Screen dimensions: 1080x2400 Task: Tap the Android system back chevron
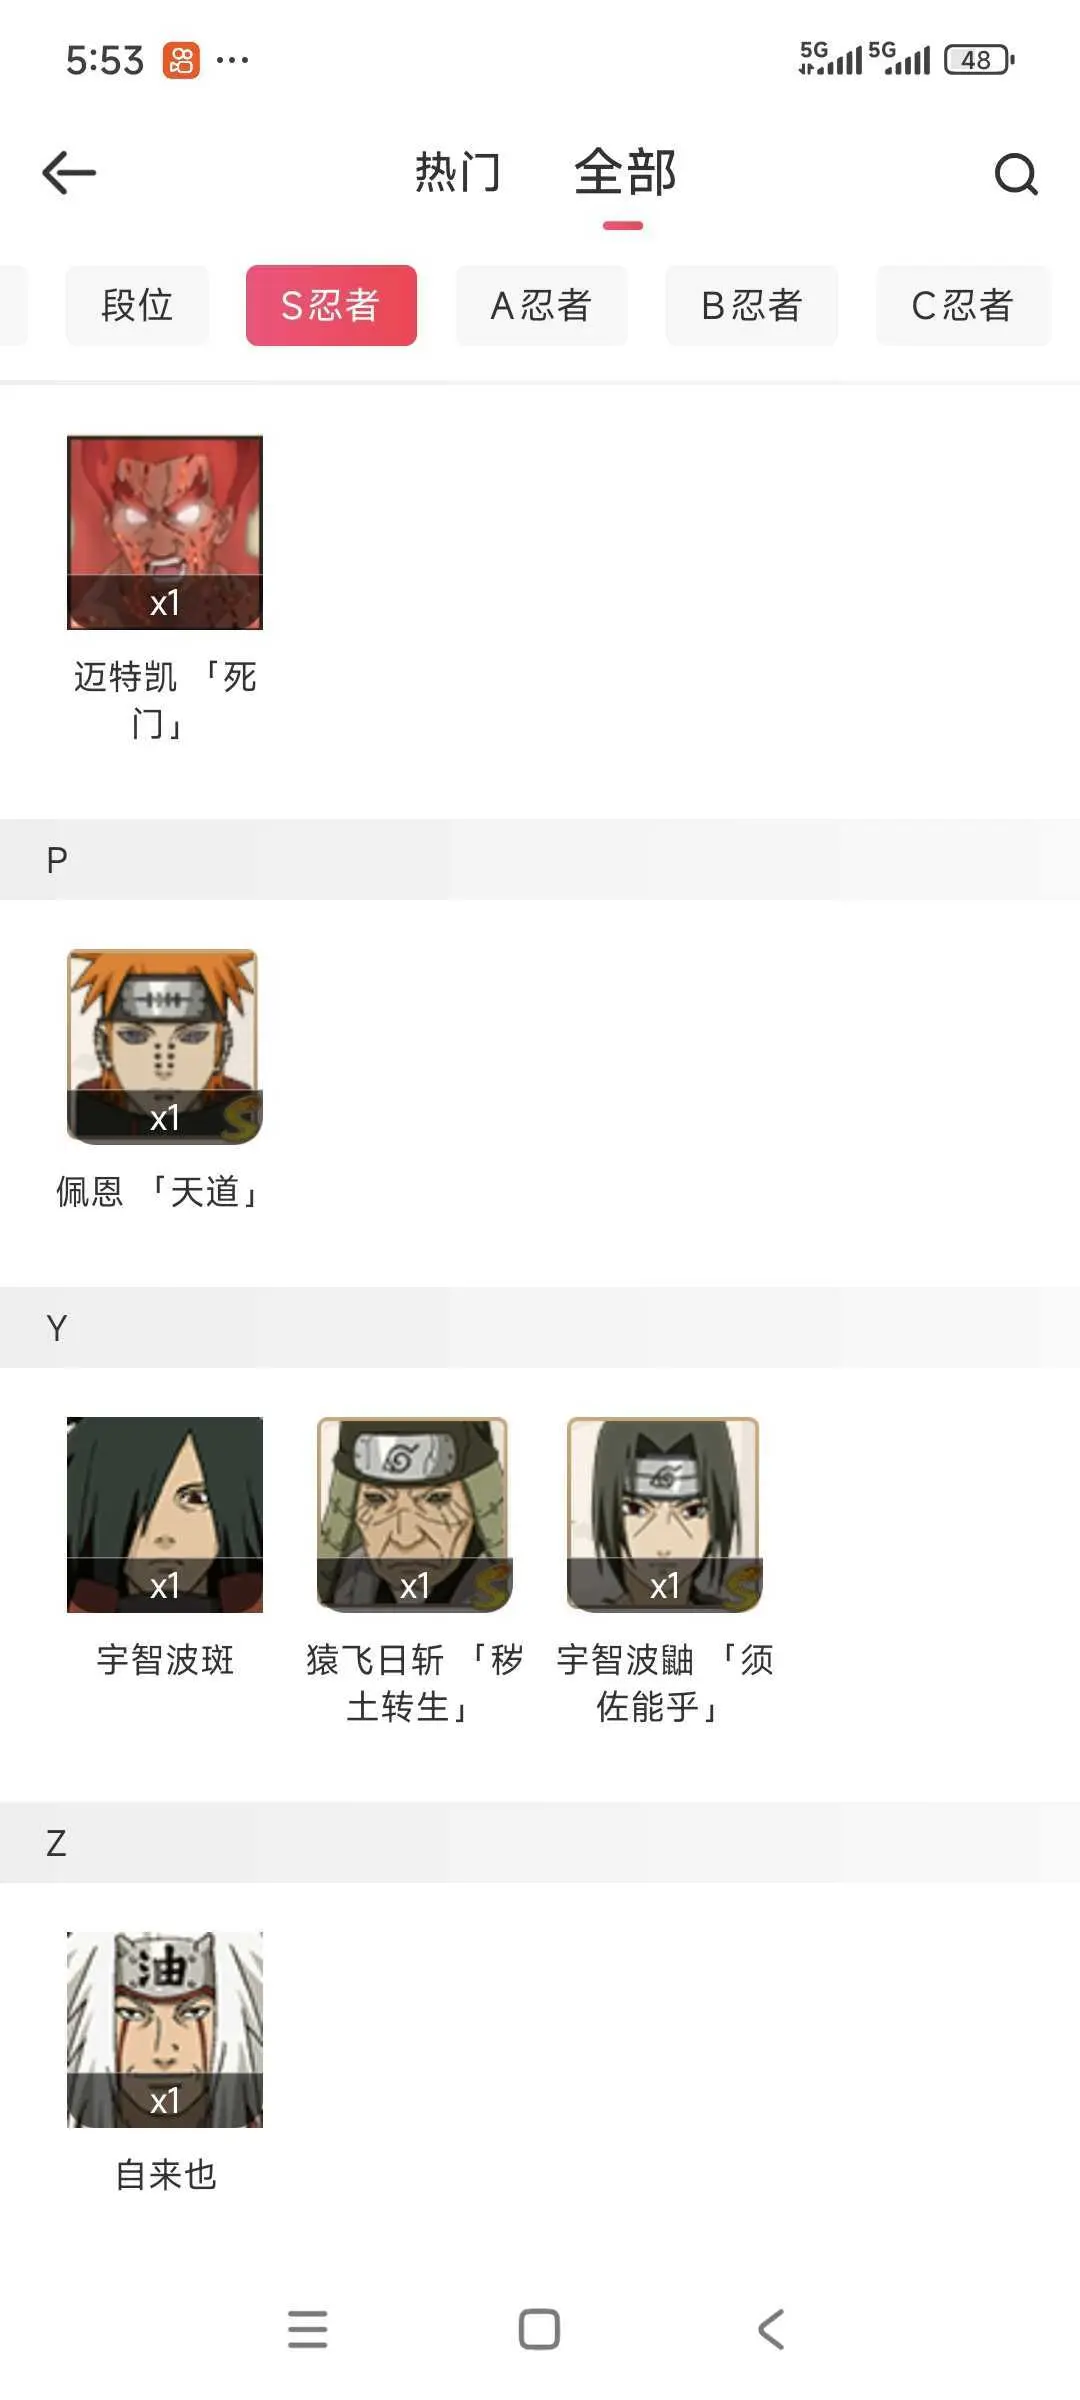click(x=771, y=2329)
